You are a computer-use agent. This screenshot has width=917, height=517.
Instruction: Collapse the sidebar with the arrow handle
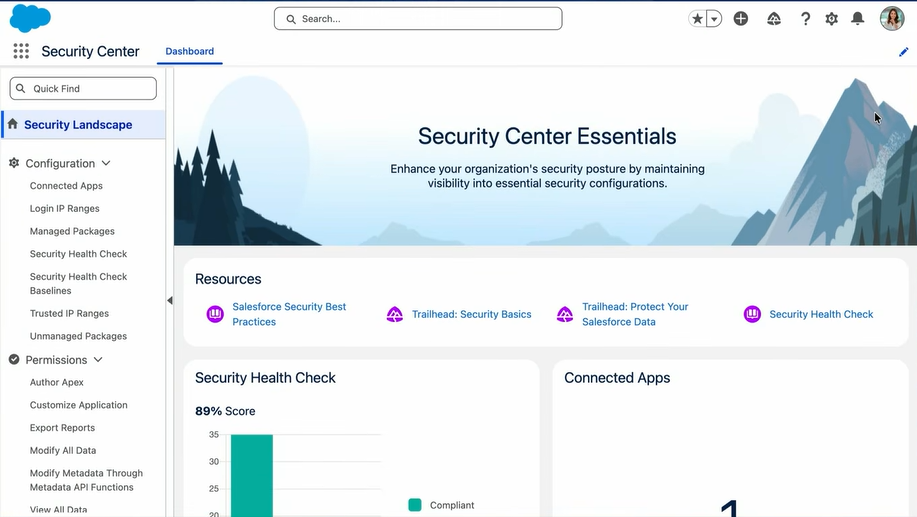pos(170,301)
